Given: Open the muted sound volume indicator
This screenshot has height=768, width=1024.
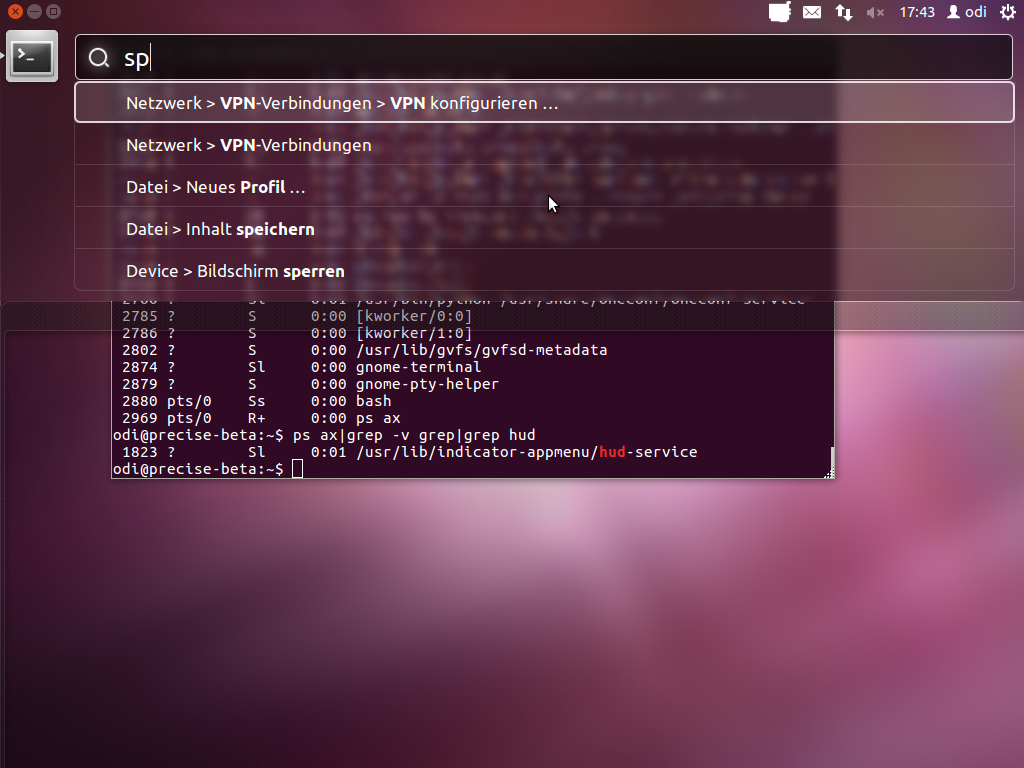Looking at the screenshot, I should coord(875,12).
